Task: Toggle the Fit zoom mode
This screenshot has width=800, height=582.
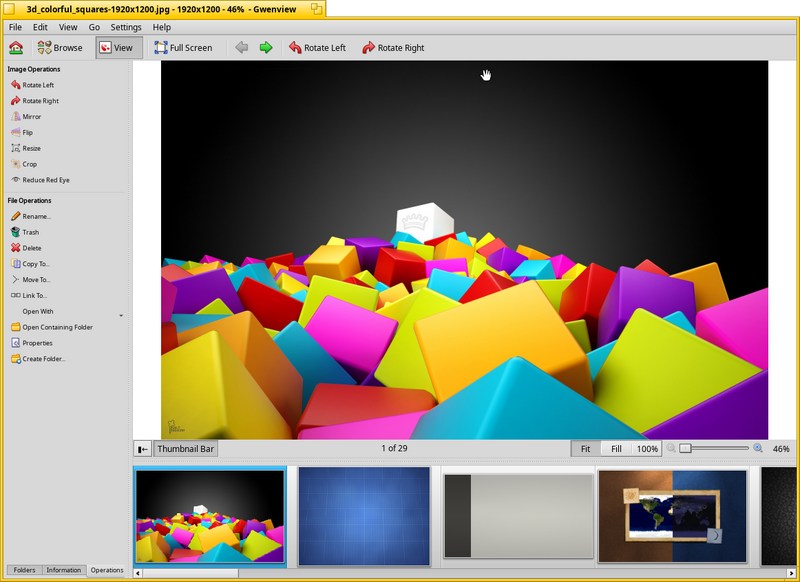Action: click(x=586, y=449)
